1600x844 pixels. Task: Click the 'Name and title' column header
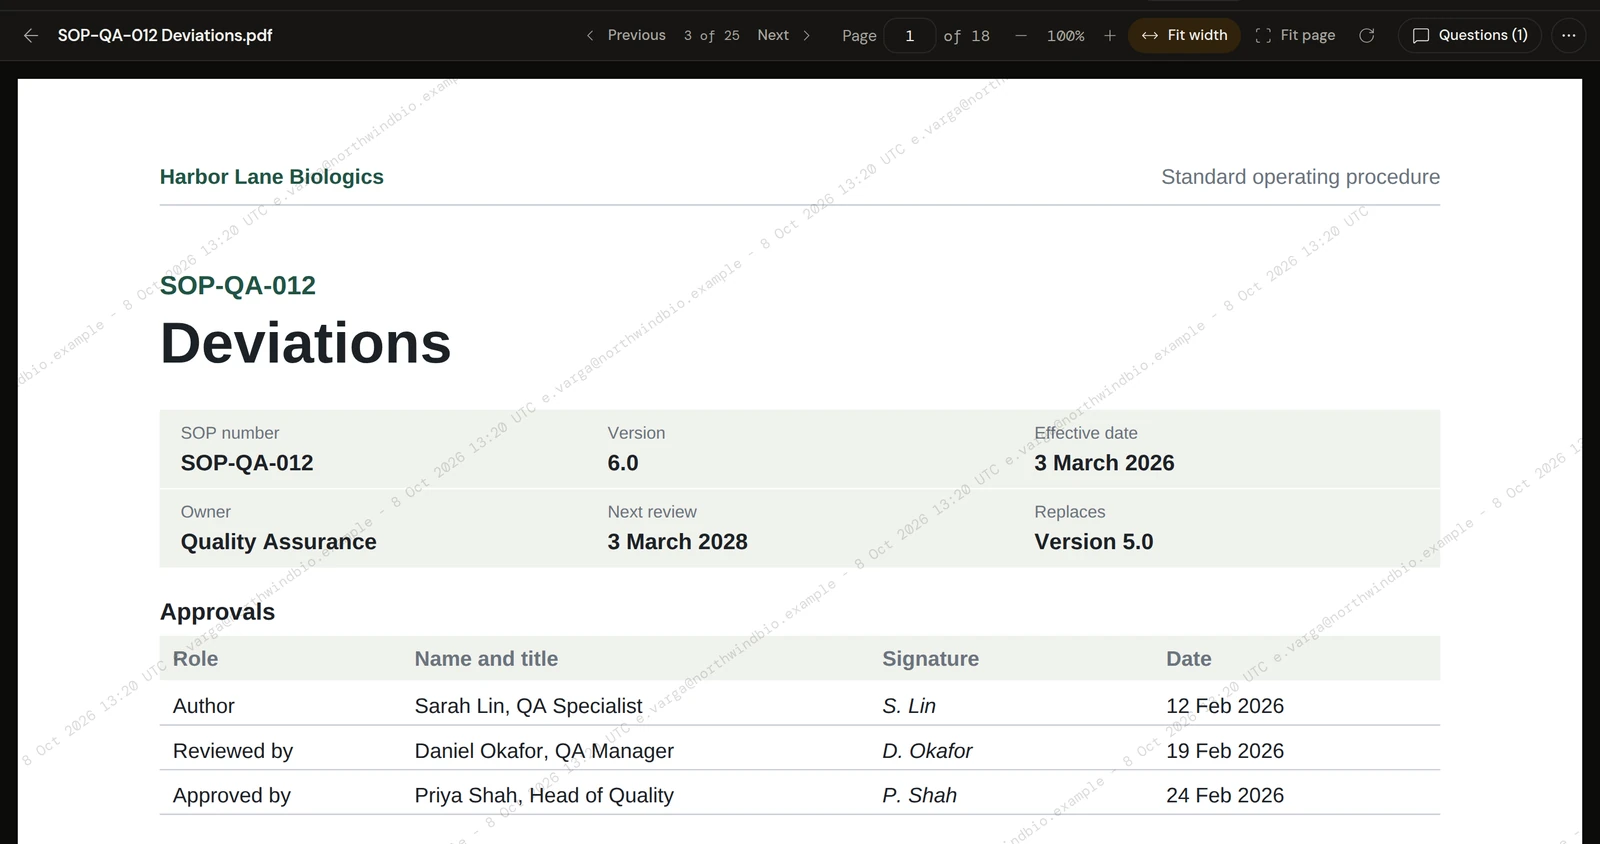[486, 659]
